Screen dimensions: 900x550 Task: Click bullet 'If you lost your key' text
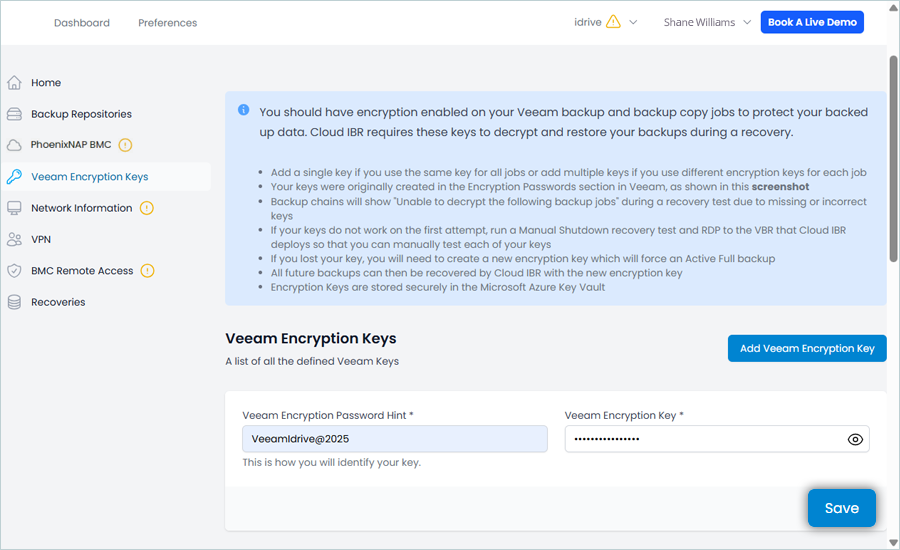(523, 259)
